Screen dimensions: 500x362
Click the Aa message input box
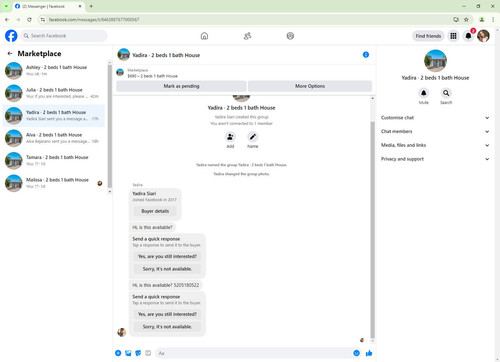[254, 353]
